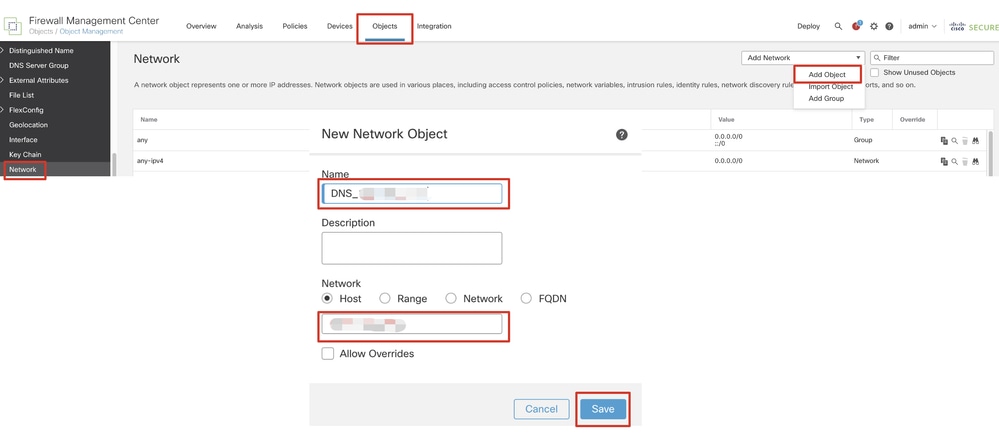Choose Import Object from dropdown menu
Screen dimensions: 999x443
pos(830,87)
